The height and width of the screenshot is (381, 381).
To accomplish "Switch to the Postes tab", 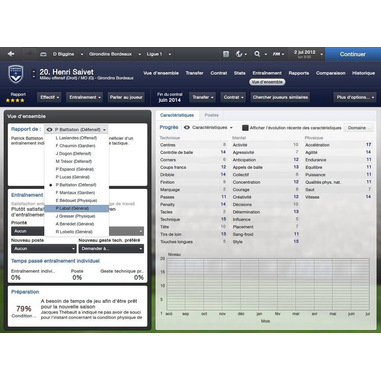I will [x=211, y=115].
